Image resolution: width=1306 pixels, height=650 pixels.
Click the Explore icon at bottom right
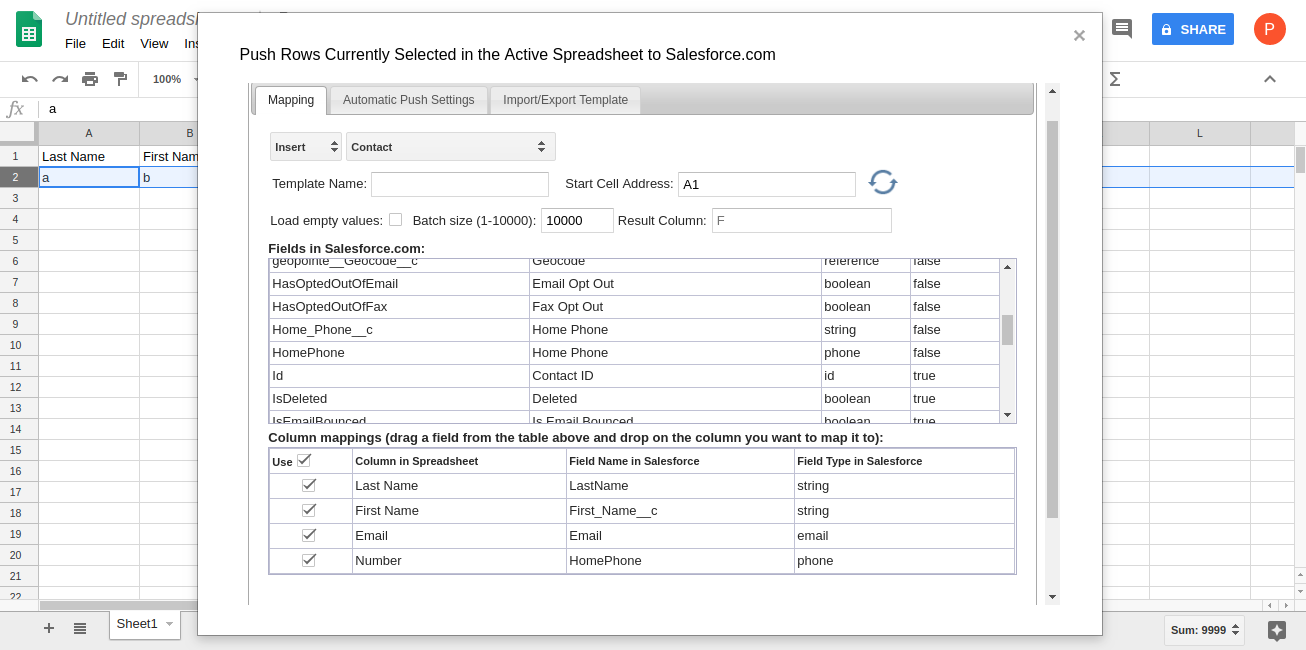(x=1276, y=630)
